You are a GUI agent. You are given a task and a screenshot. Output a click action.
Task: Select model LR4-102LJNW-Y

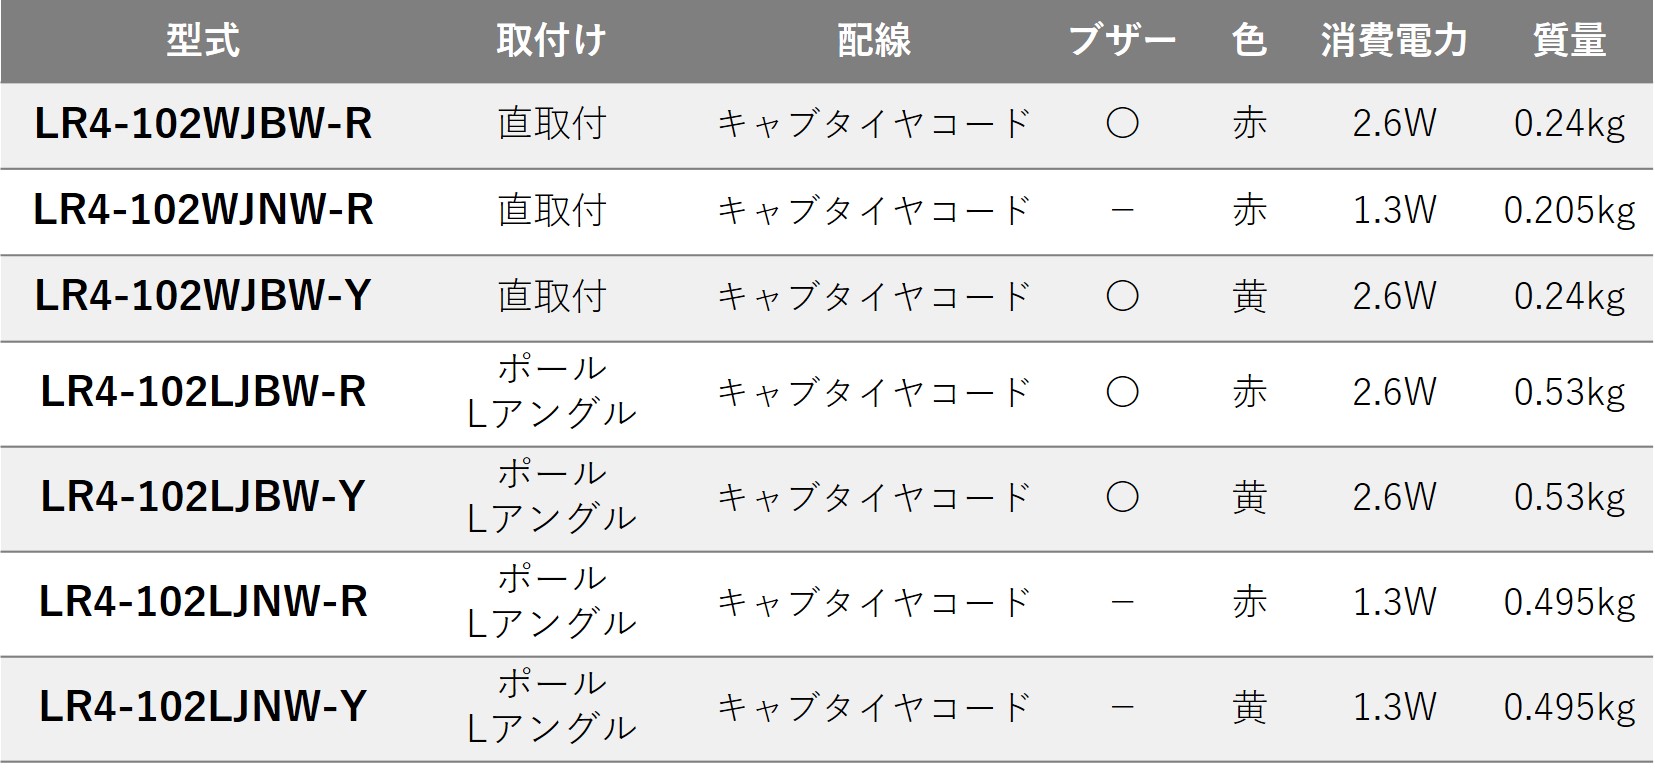203,707
